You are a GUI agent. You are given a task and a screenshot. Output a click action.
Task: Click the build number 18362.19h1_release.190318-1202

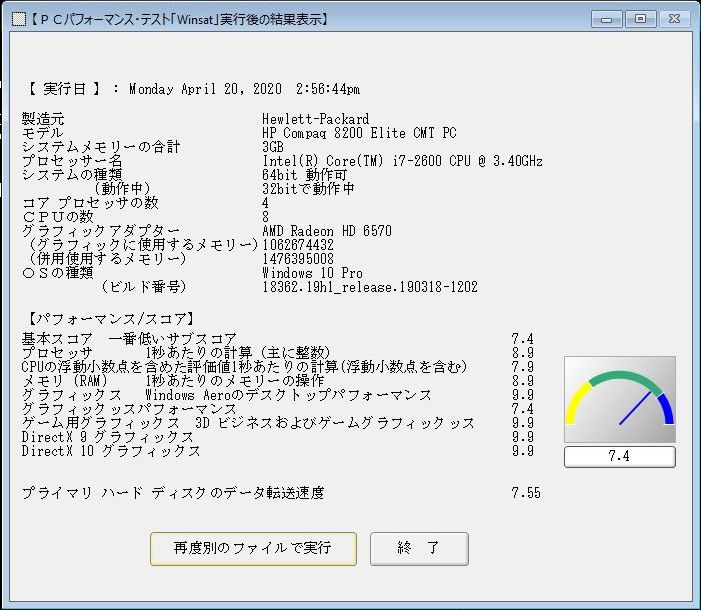pyautogui.click(x=370, y=287)
